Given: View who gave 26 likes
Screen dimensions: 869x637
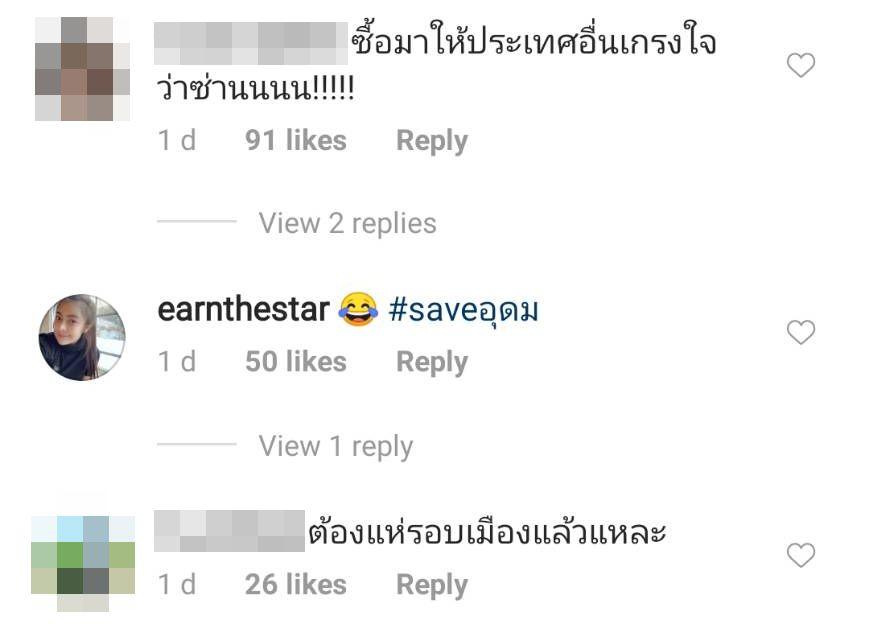Looking at the screenshot, I should click(x=296, y=584).
